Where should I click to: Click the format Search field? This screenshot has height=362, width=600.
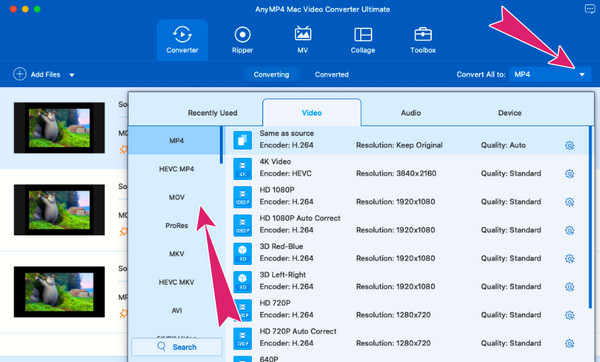pos(176,347)
